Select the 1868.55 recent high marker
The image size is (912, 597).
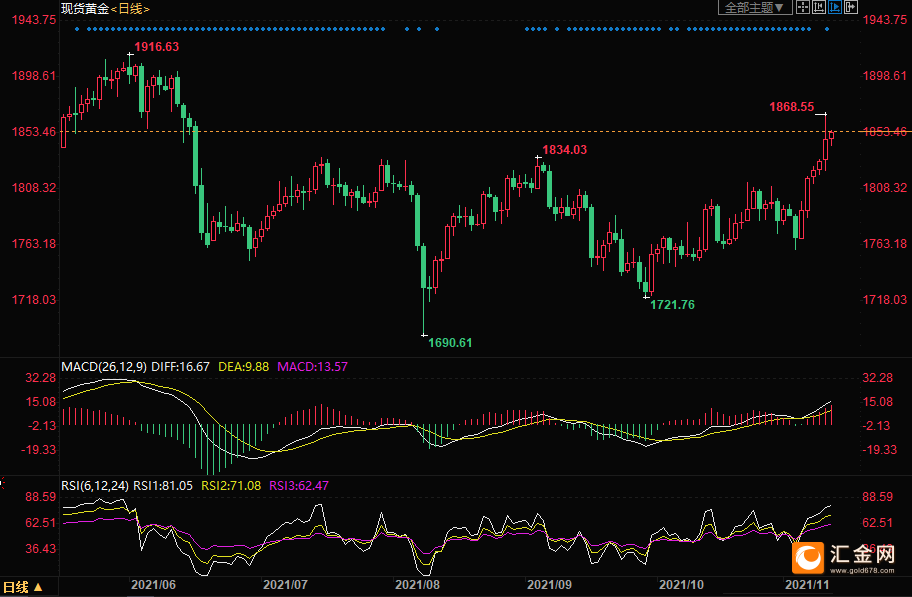(x=791, y=106)
